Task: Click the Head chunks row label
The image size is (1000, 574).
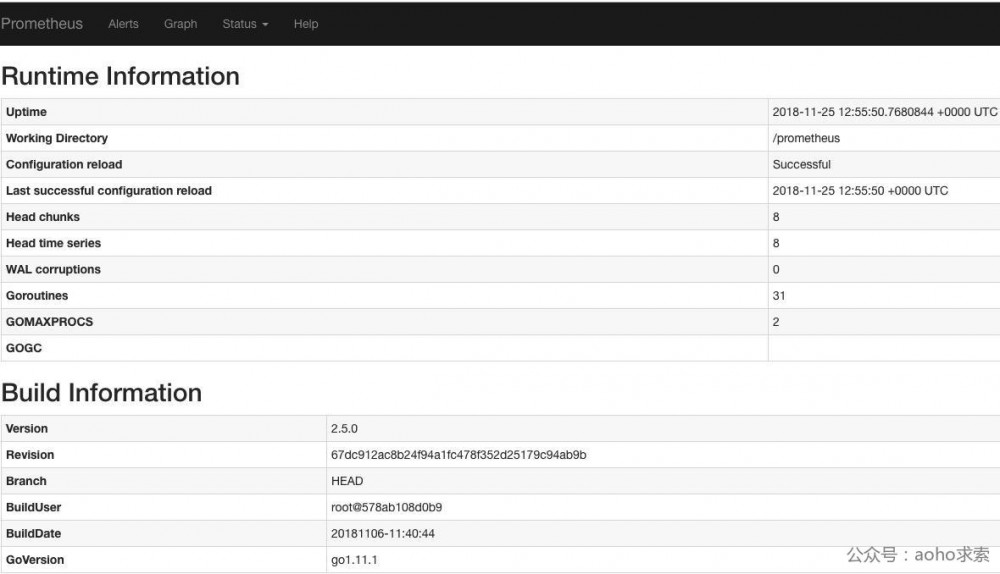Action: tap(43, 217)
